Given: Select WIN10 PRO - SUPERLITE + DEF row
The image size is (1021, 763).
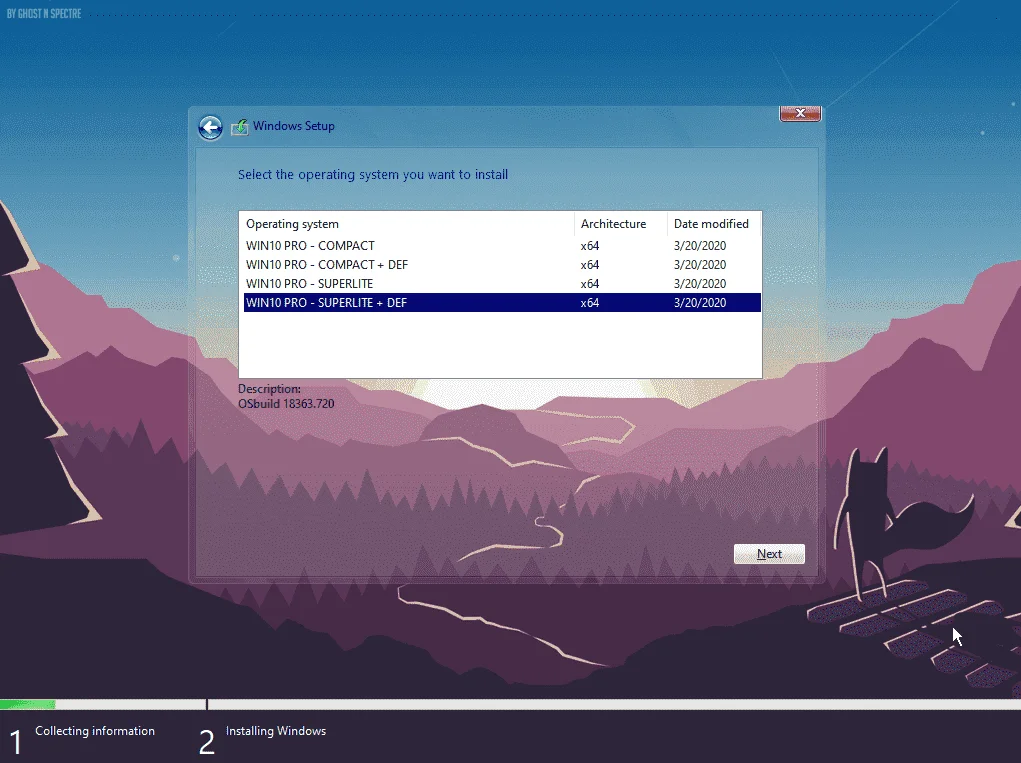Looking at the screenshot, I should 502,303.
